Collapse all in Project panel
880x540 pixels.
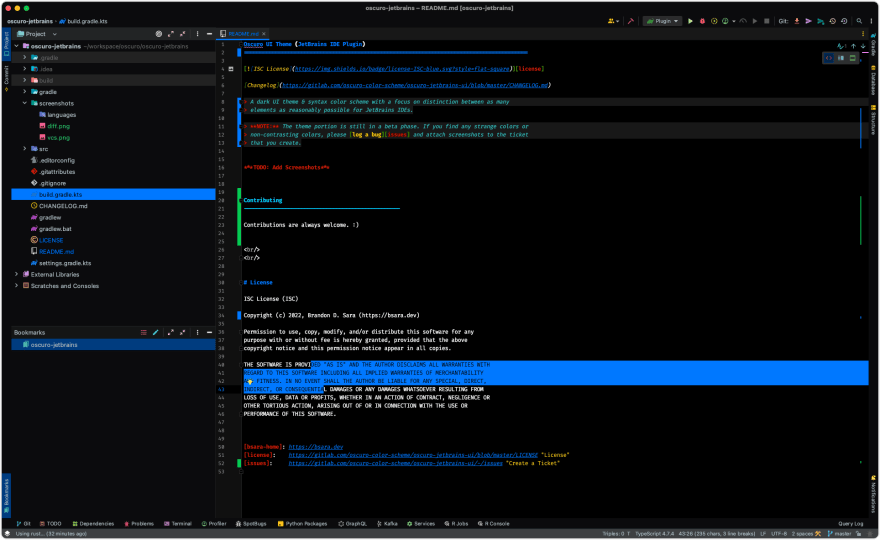point(182,34)
